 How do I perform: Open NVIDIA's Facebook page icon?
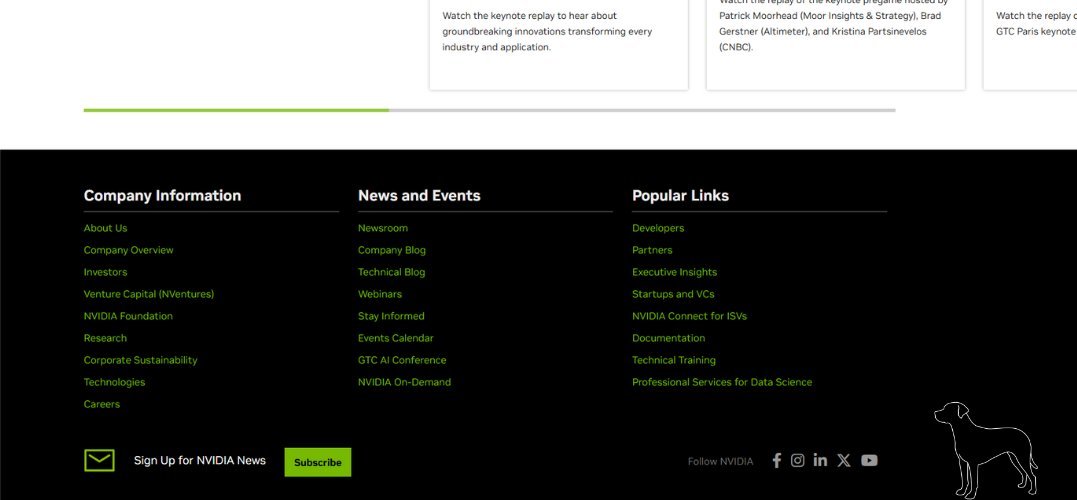[x=776, y=461]
